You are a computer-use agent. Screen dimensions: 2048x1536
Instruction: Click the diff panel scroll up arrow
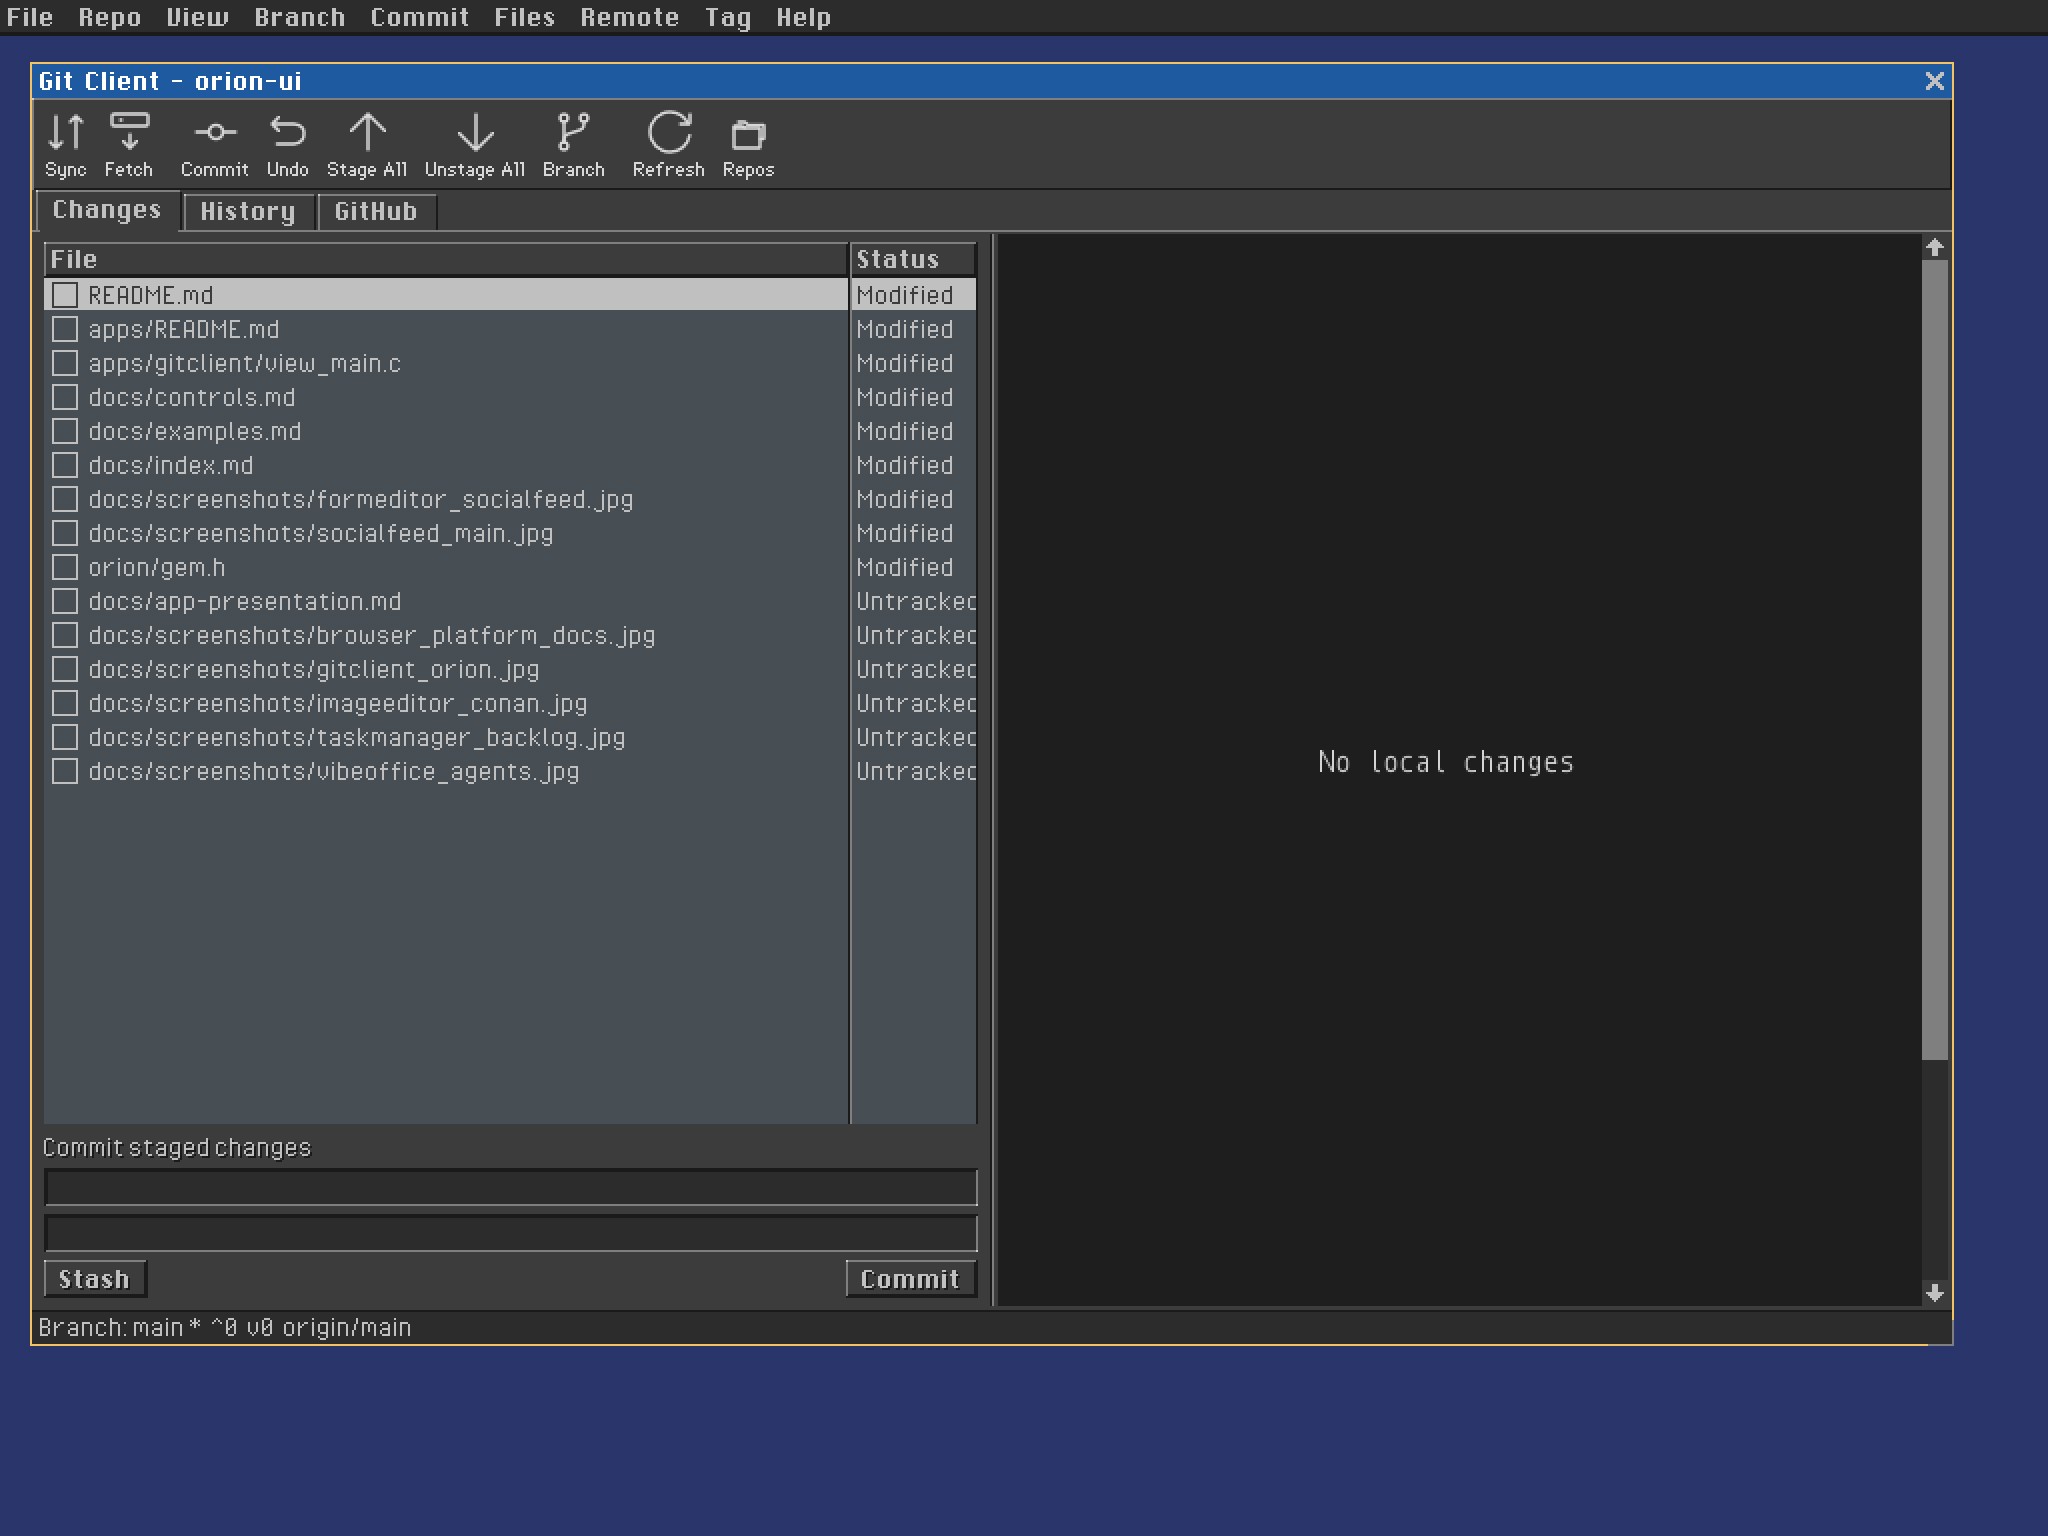[x=1935, y=247]
